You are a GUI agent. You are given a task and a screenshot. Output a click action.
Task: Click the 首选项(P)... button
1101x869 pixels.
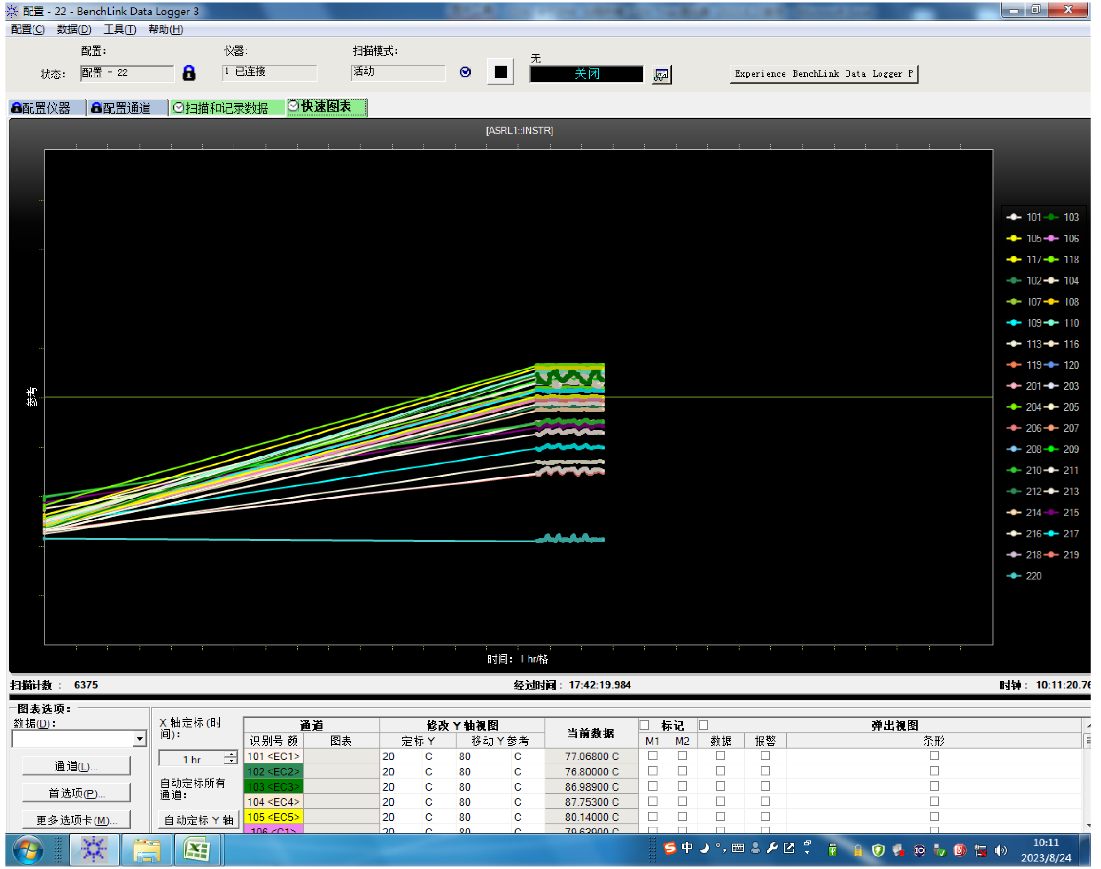point(76,793)
